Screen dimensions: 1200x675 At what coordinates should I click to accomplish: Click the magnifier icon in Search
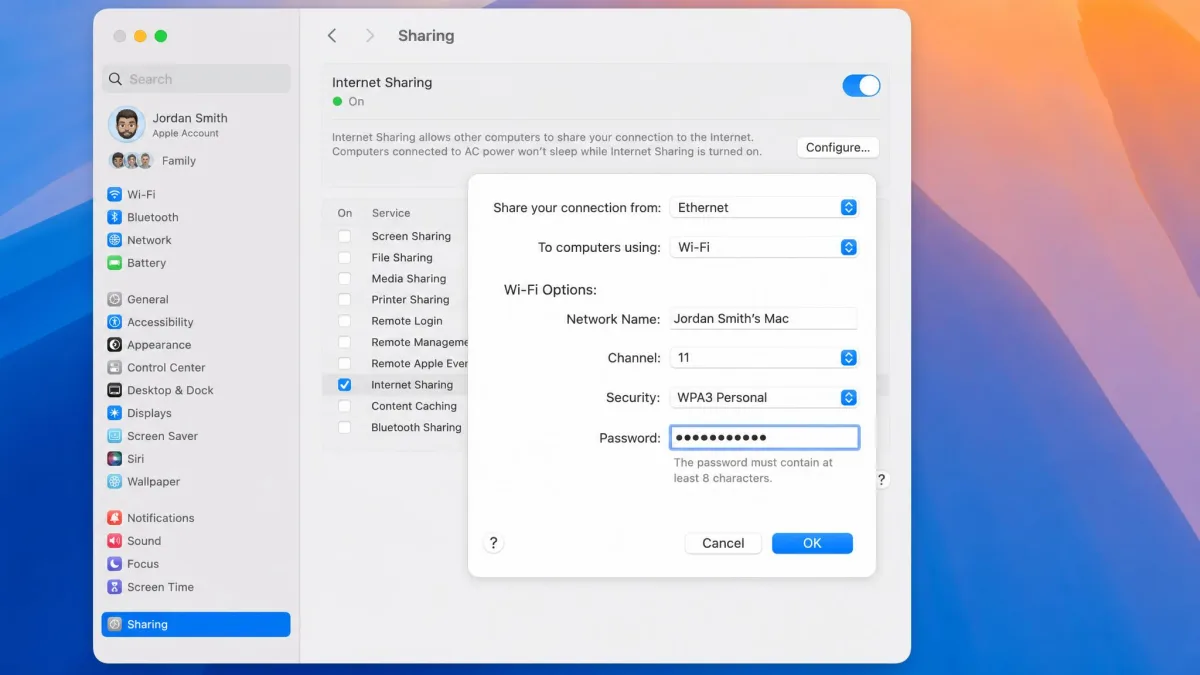pyautogui.click(x=117, y=79)
